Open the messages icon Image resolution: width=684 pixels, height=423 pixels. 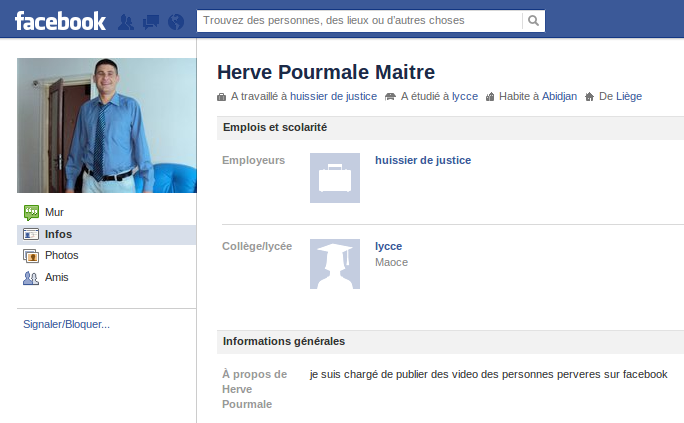151,21
